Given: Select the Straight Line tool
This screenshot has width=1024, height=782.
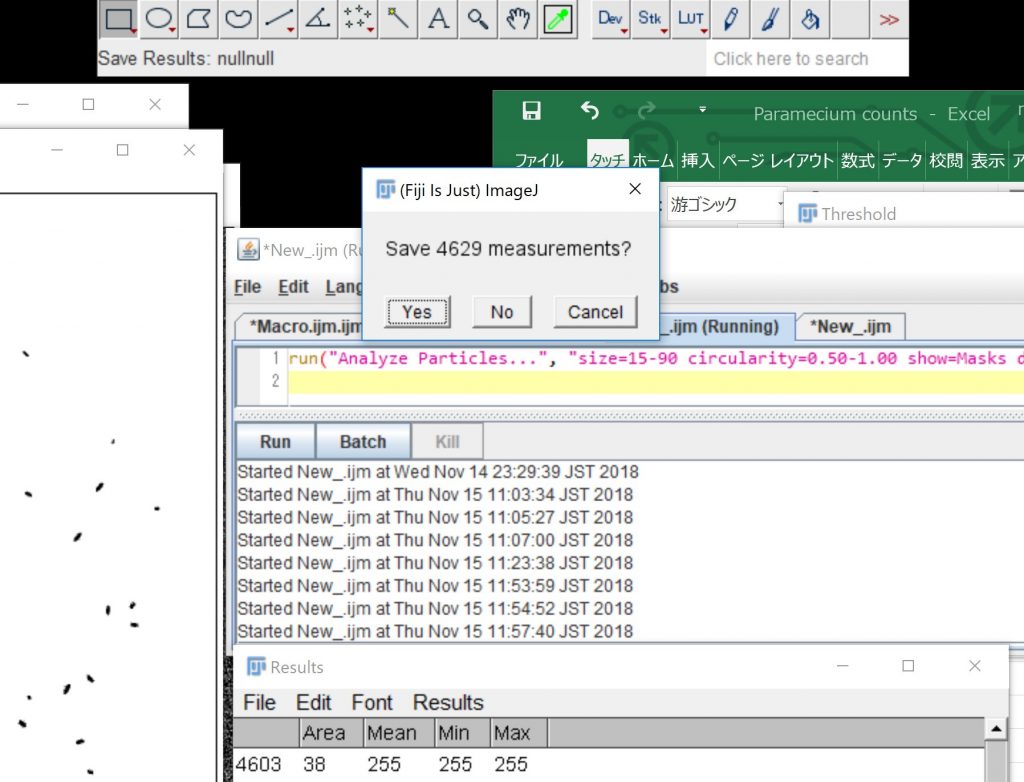Looking at the screenshot, I should 278,20.
